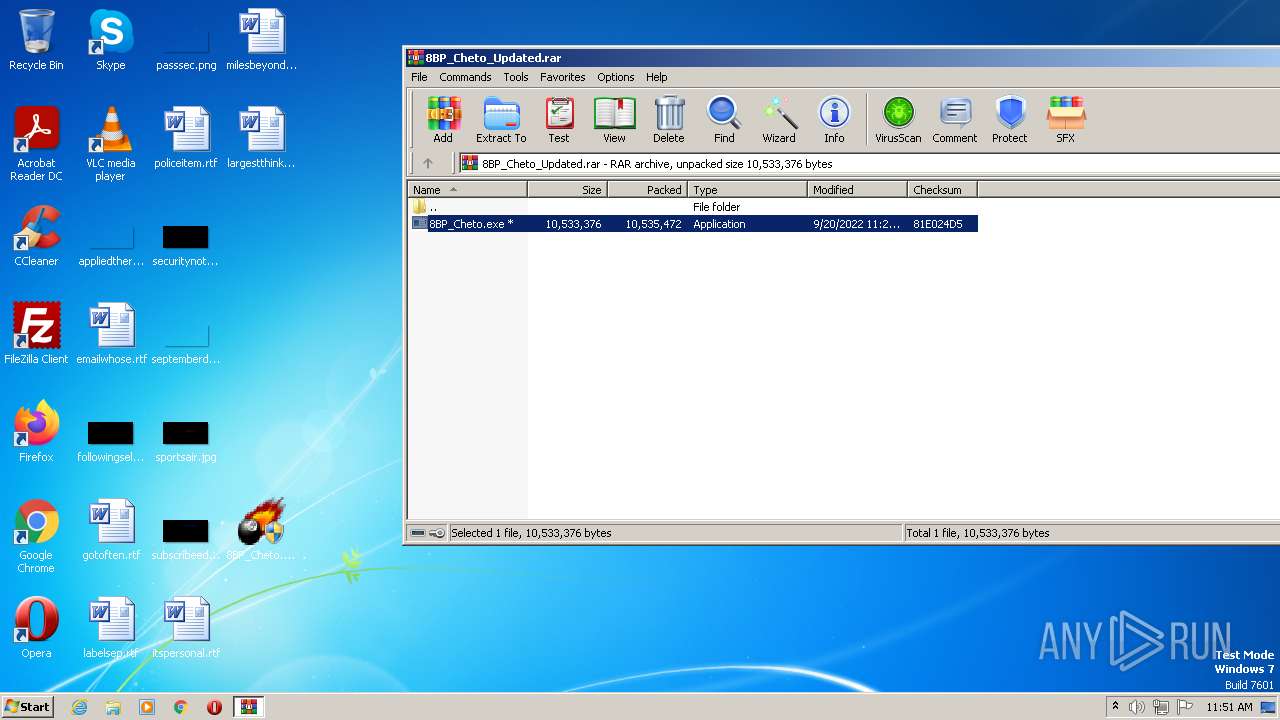Run VirusScan from the toolbar
This screenshot has width=1280, height=720.
[x=898, y=120]
